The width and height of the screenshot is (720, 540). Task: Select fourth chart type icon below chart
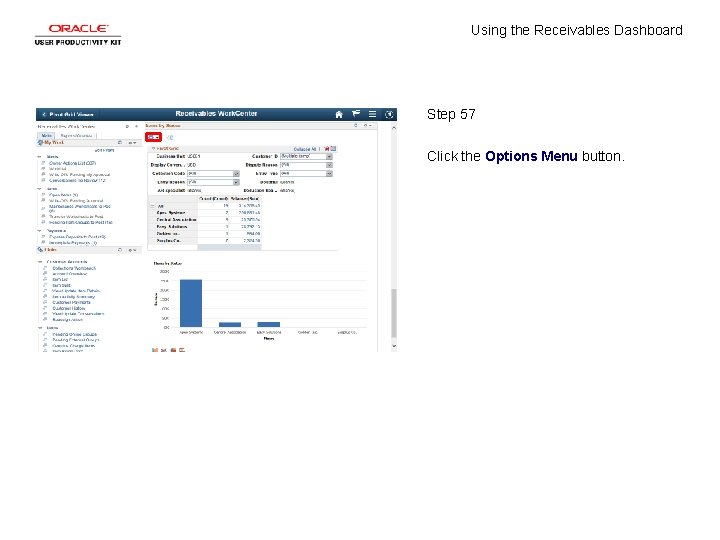point(182,350)
